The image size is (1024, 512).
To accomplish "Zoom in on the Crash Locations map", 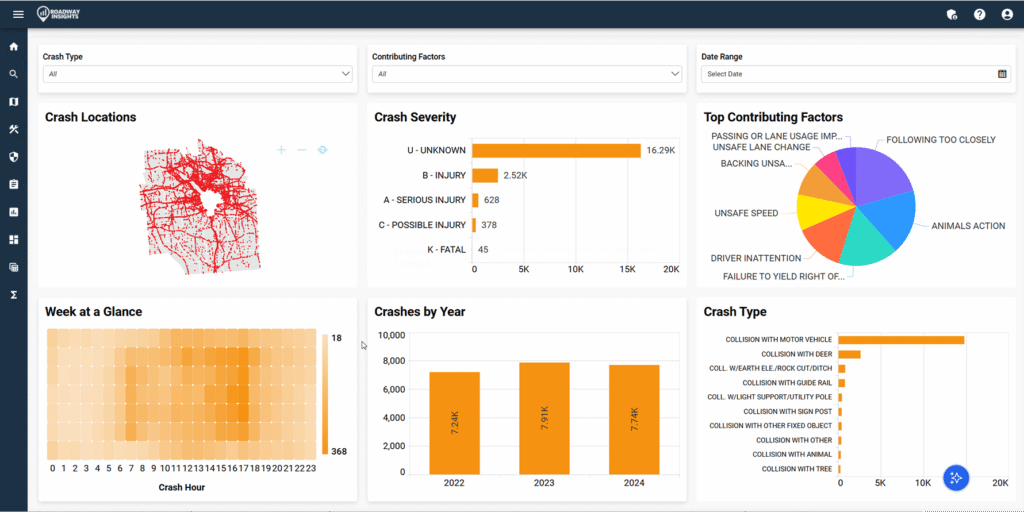I will 281,150.
